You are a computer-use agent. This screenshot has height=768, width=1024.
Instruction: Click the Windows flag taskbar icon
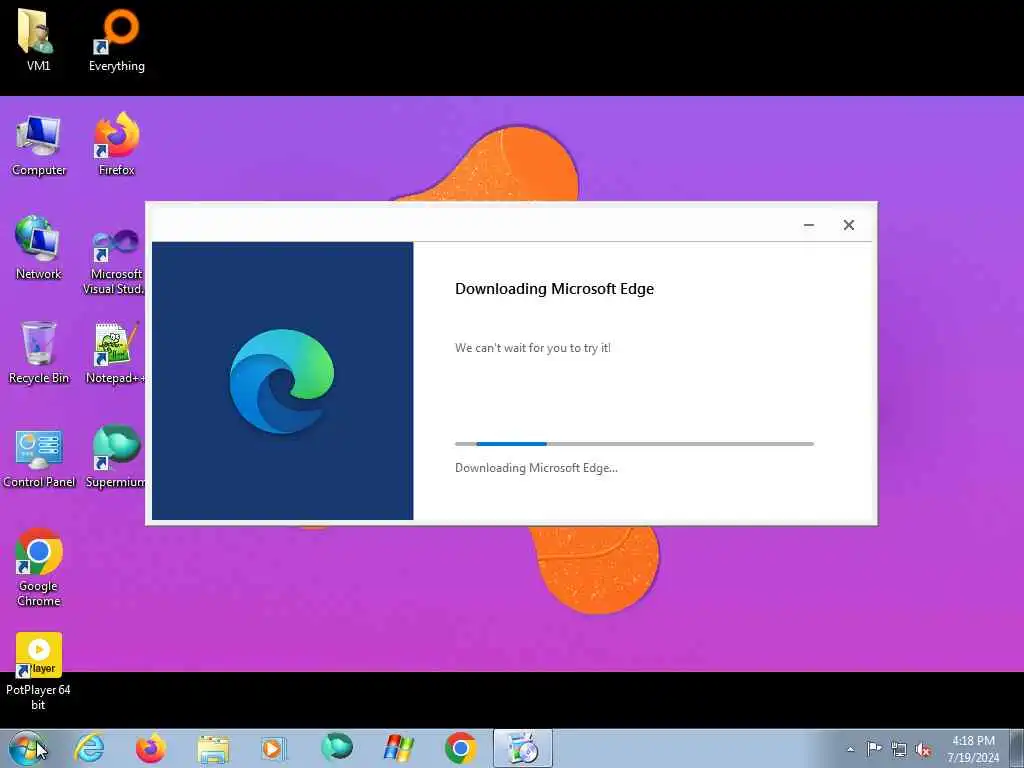(398, 748)
